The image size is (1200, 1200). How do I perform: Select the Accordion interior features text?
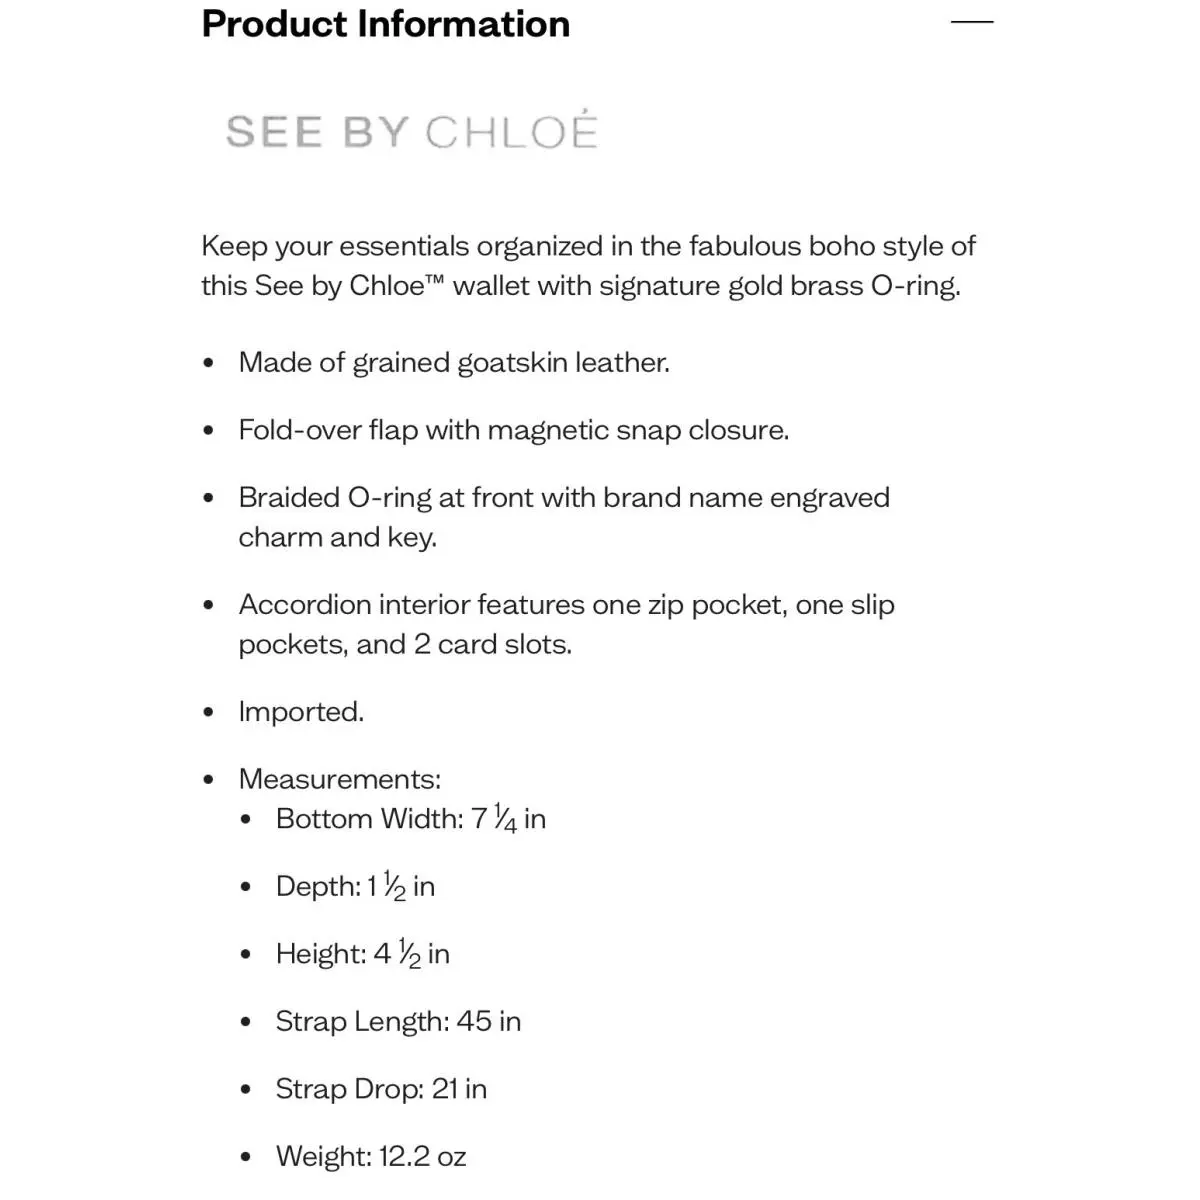tap(566, 624)
